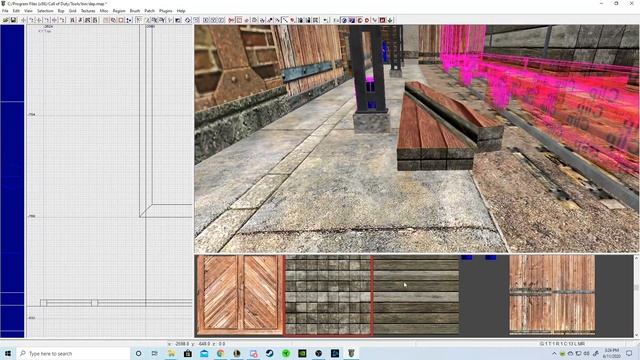
Task: Open the Help menu
Action: pos(181,11)
